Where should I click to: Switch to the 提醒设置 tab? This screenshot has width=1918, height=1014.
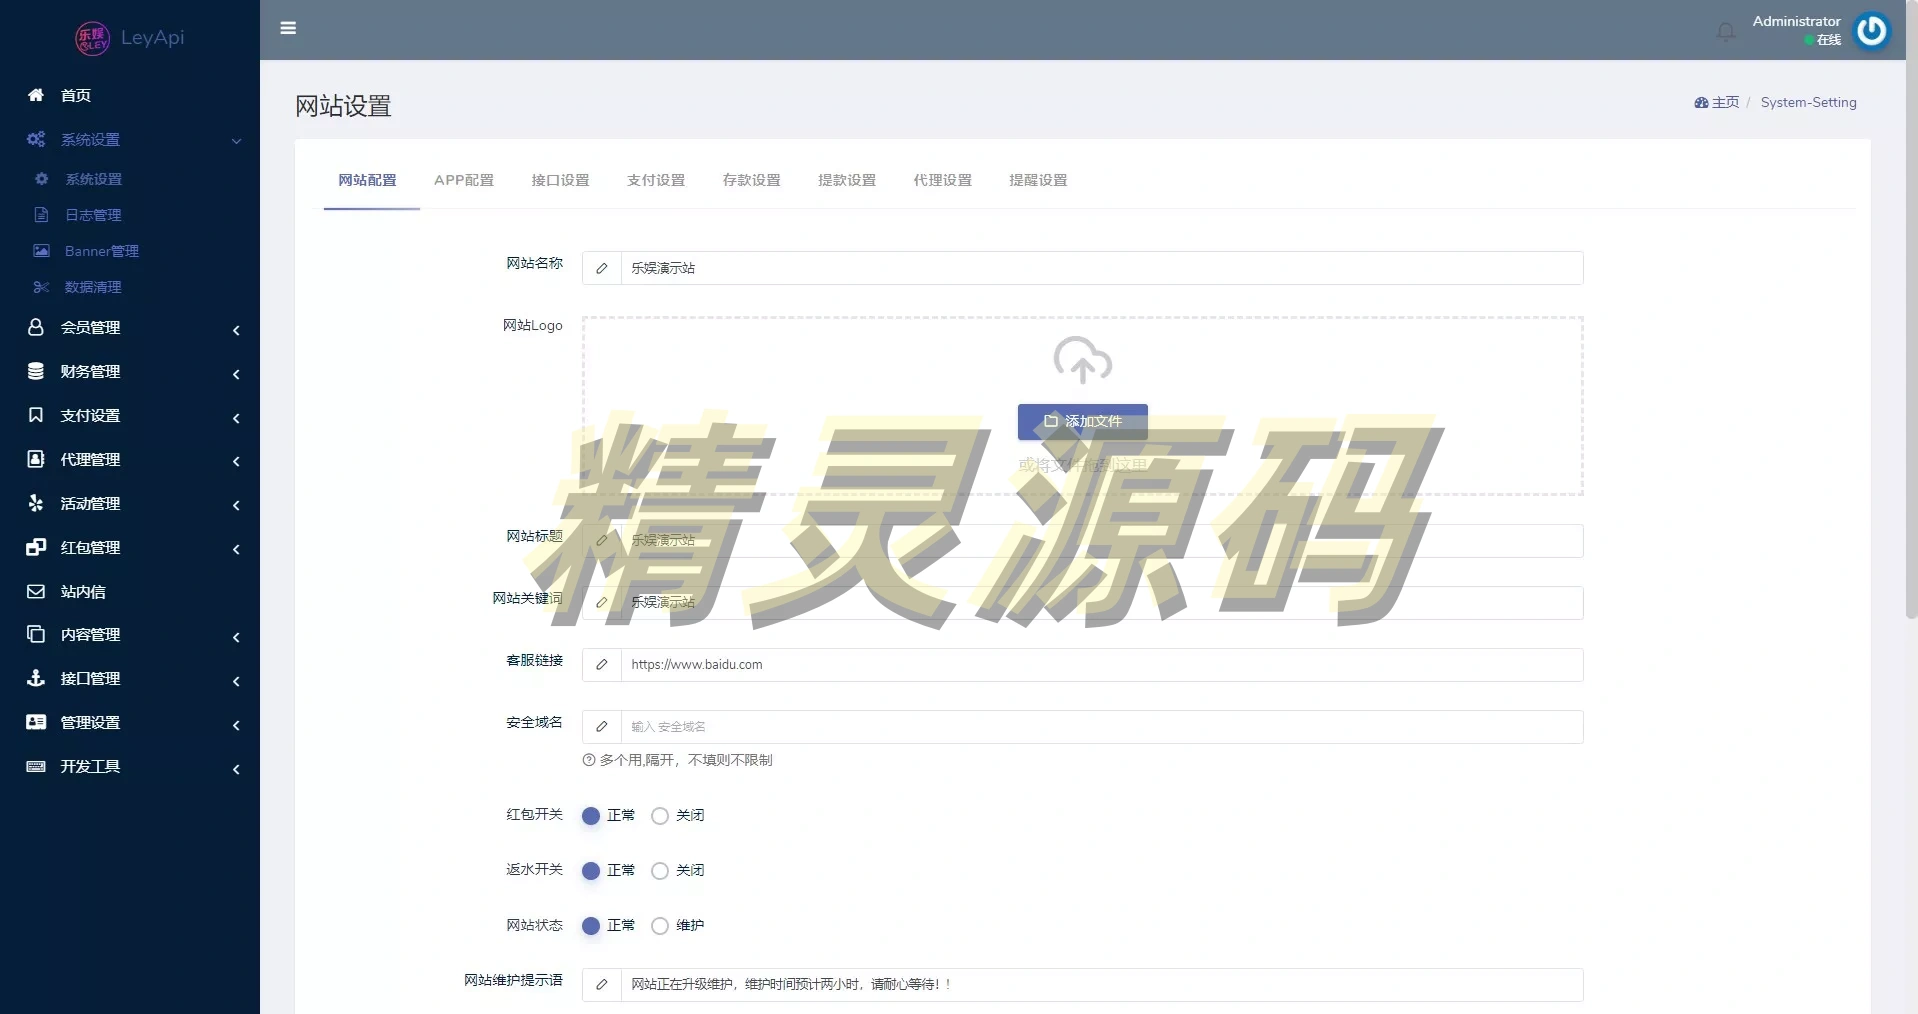[1038, 180]
